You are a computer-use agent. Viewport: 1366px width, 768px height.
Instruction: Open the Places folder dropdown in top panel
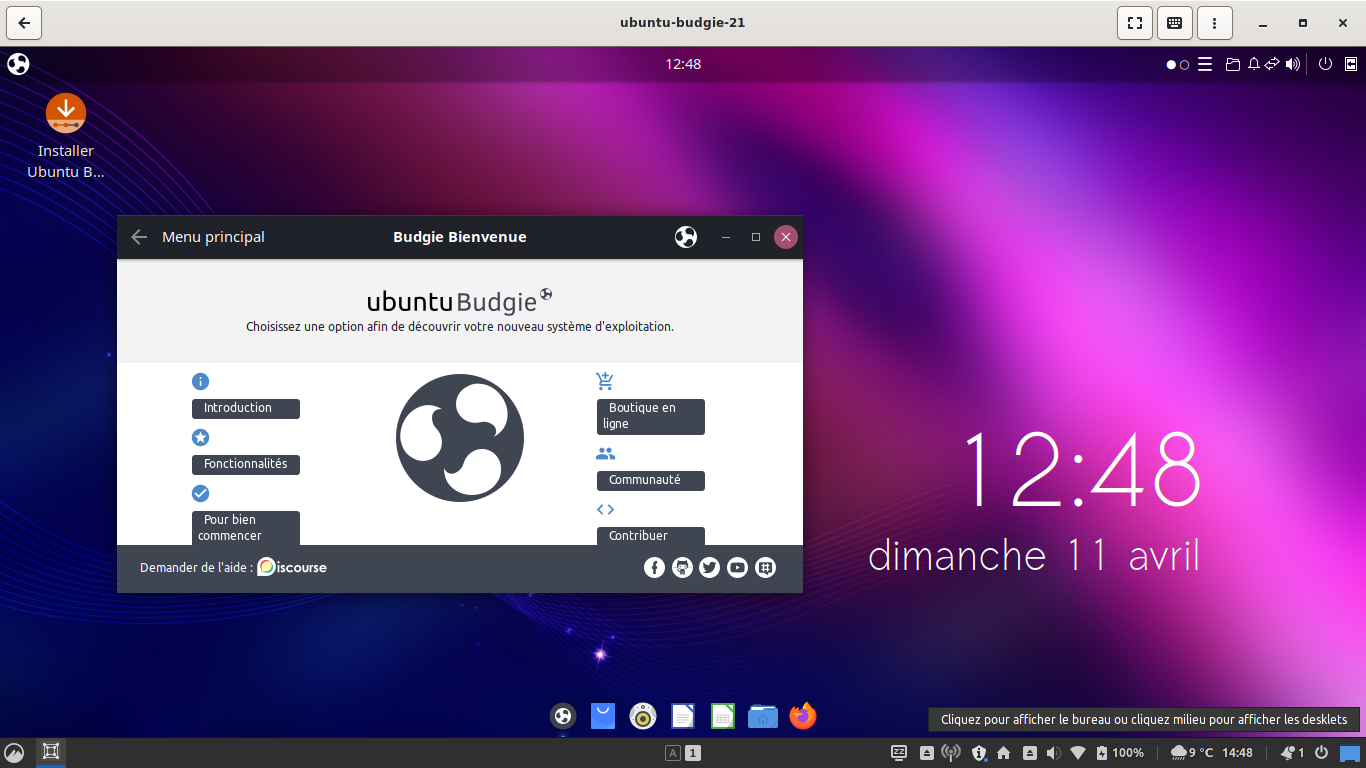(x=1233, y=65)
